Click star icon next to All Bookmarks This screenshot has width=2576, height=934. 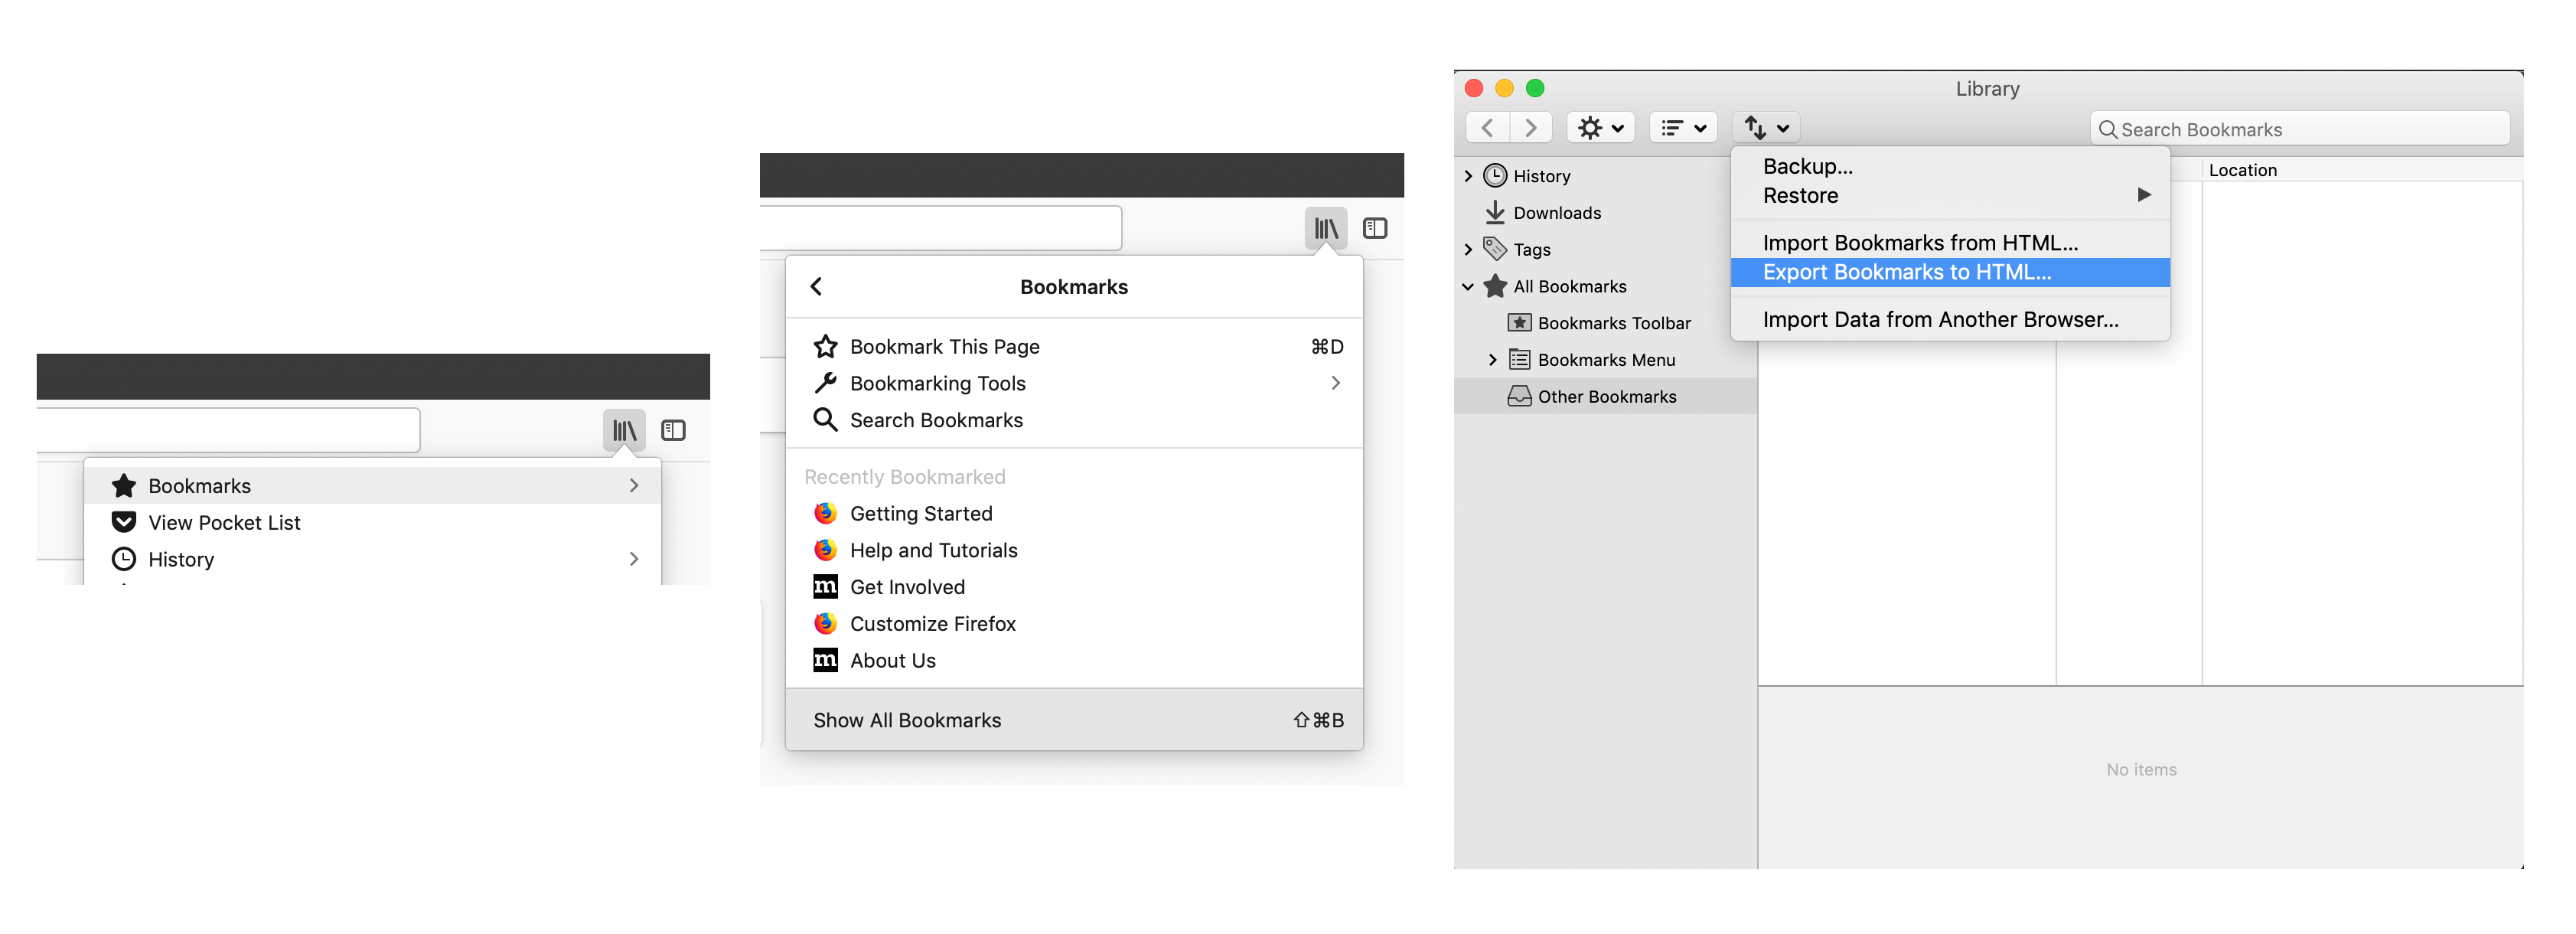(1495, 287)
